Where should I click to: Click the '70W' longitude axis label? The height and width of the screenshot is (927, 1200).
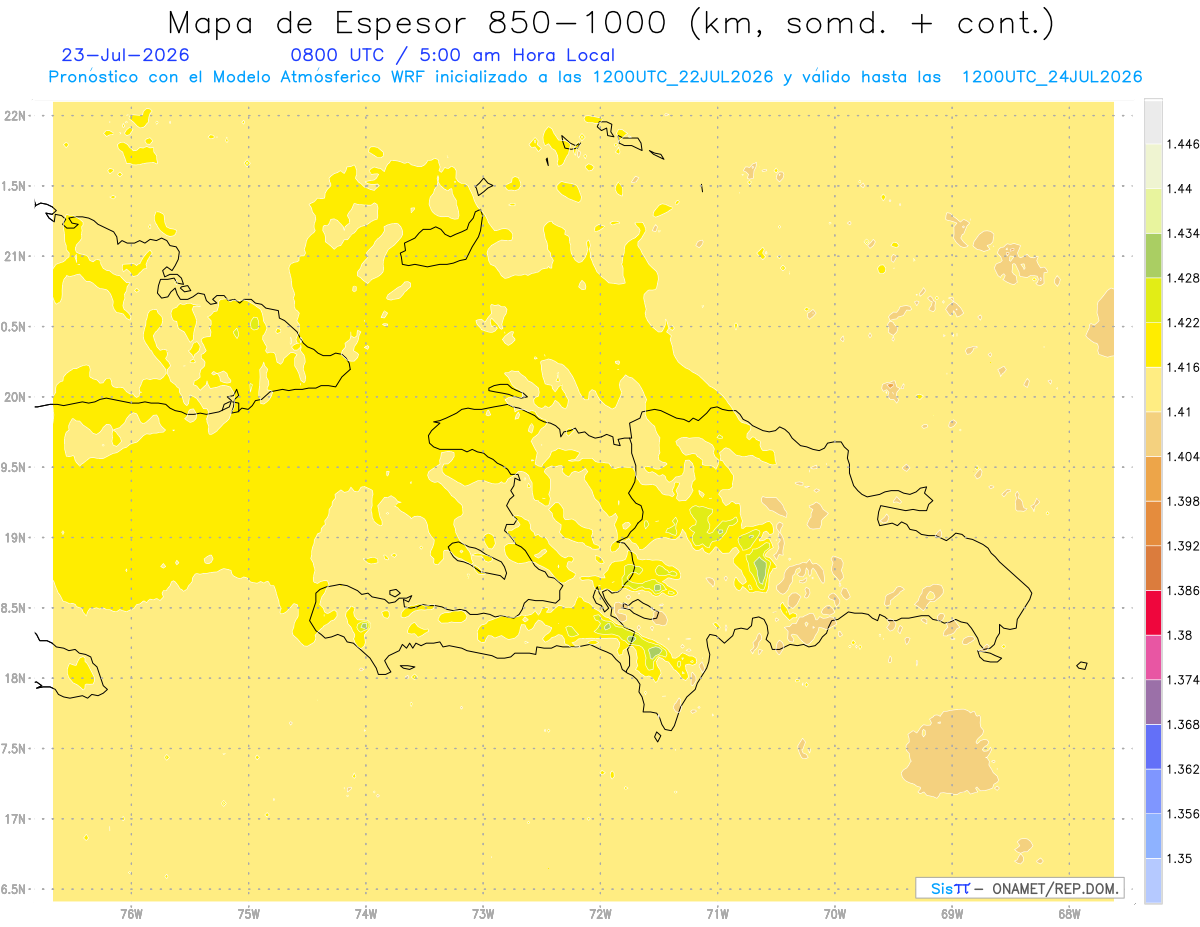[x=834, y=914]
